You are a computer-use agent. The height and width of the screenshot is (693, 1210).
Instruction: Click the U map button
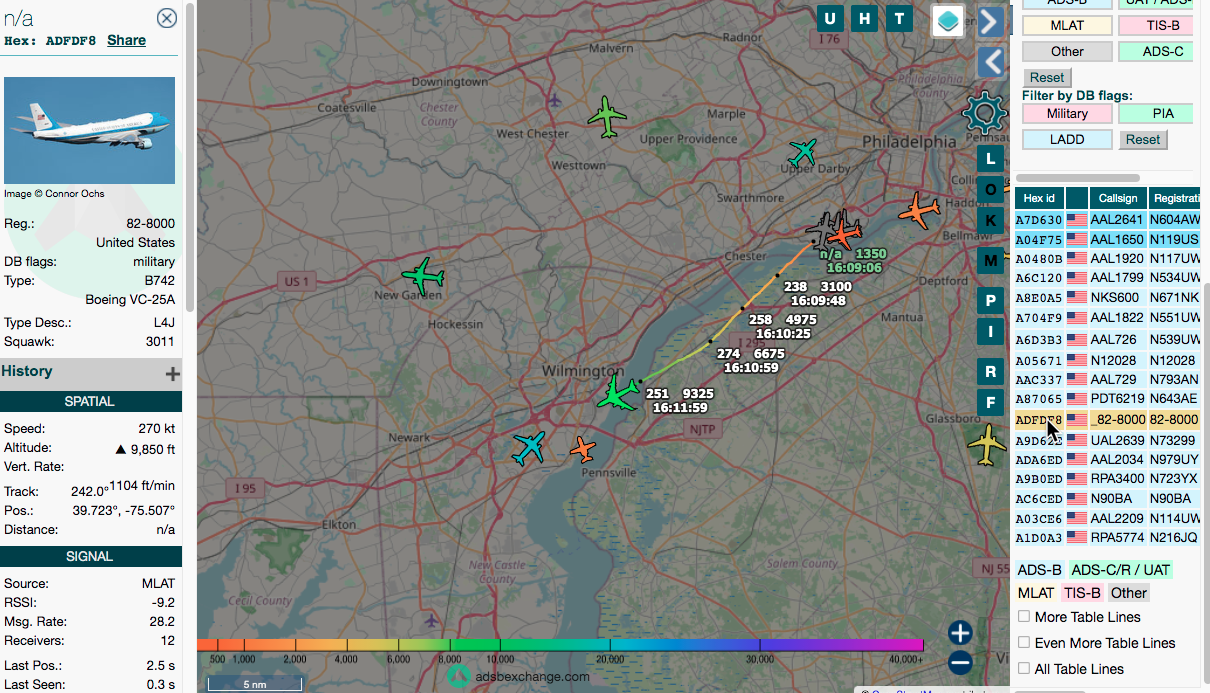830,18
